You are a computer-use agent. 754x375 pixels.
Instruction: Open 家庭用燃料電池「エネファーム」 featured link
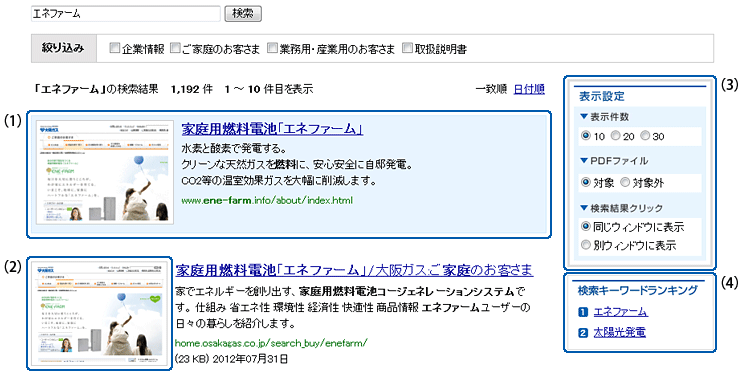[272, 129]
